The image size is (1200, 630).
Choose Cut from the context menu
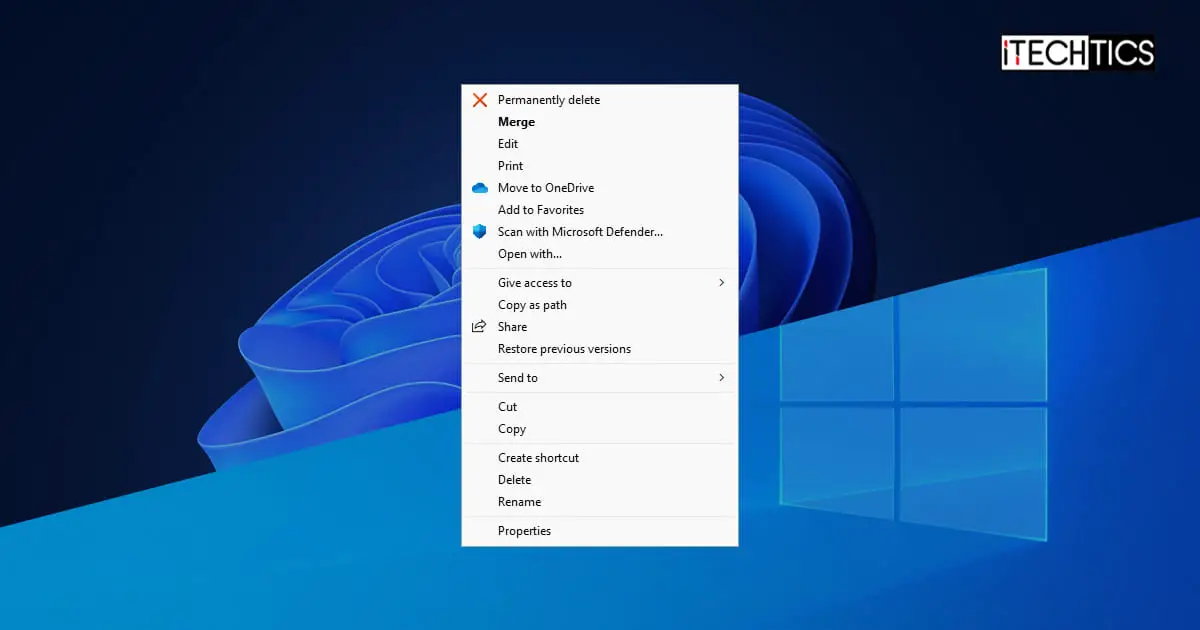pyautogui.click(x=600, y=407)
